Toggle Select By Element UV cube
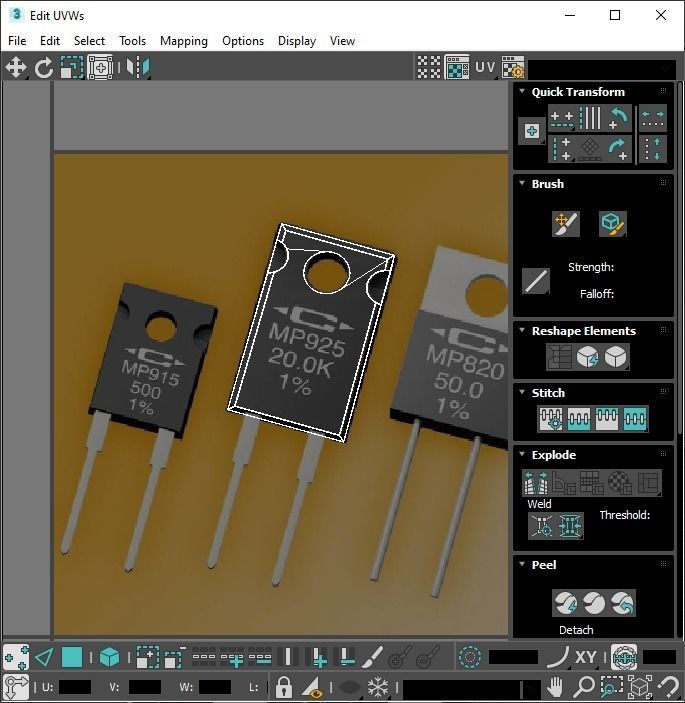Screen dimensions: 685x703 click(x=109, y=658)
